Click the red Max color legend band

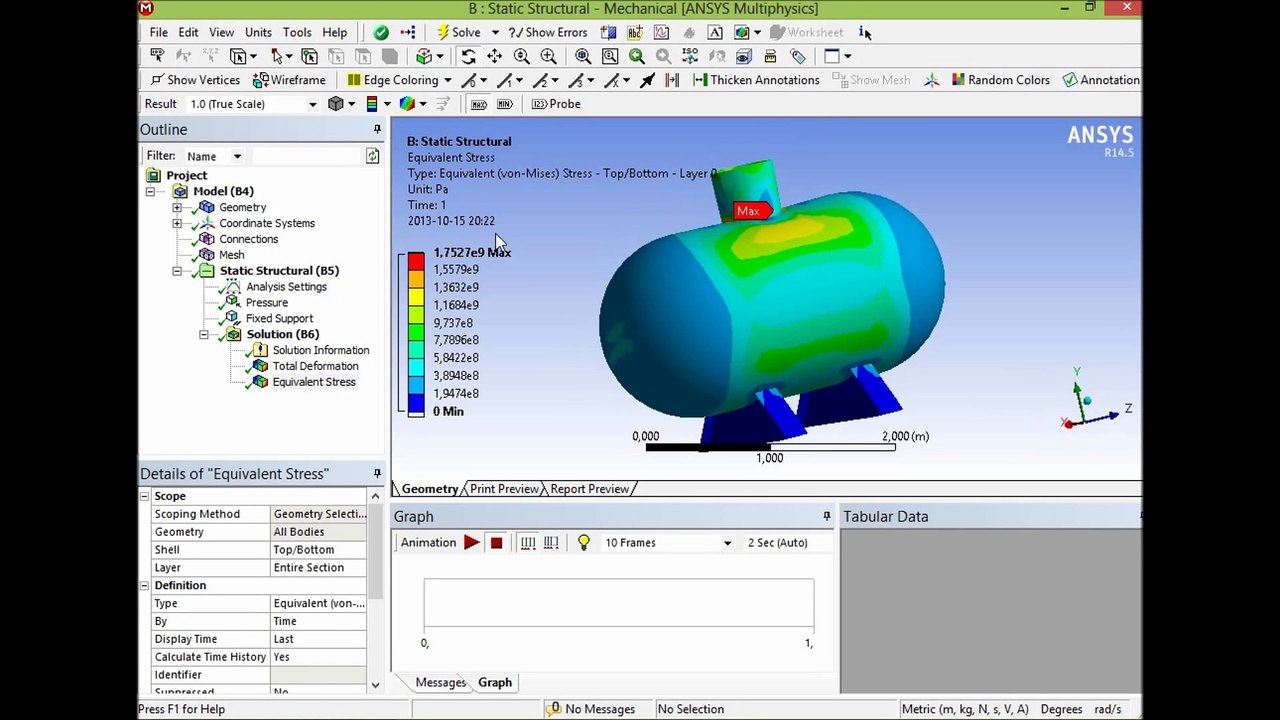coord(416,261)
